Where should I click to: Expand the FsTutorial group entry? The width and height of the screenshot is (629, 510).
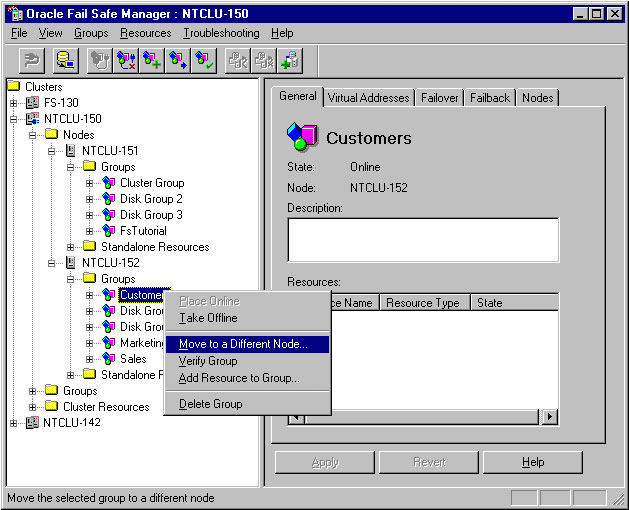[89, 231]
